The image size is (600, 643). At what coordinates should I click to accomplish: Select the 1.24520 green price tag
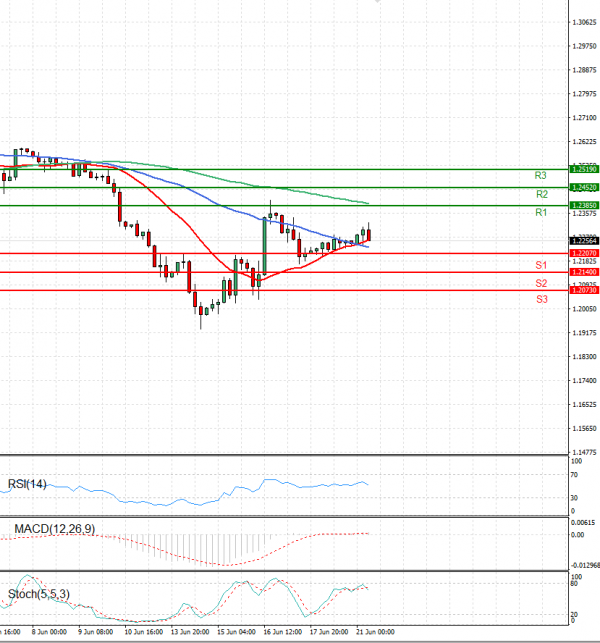point(584,187)
